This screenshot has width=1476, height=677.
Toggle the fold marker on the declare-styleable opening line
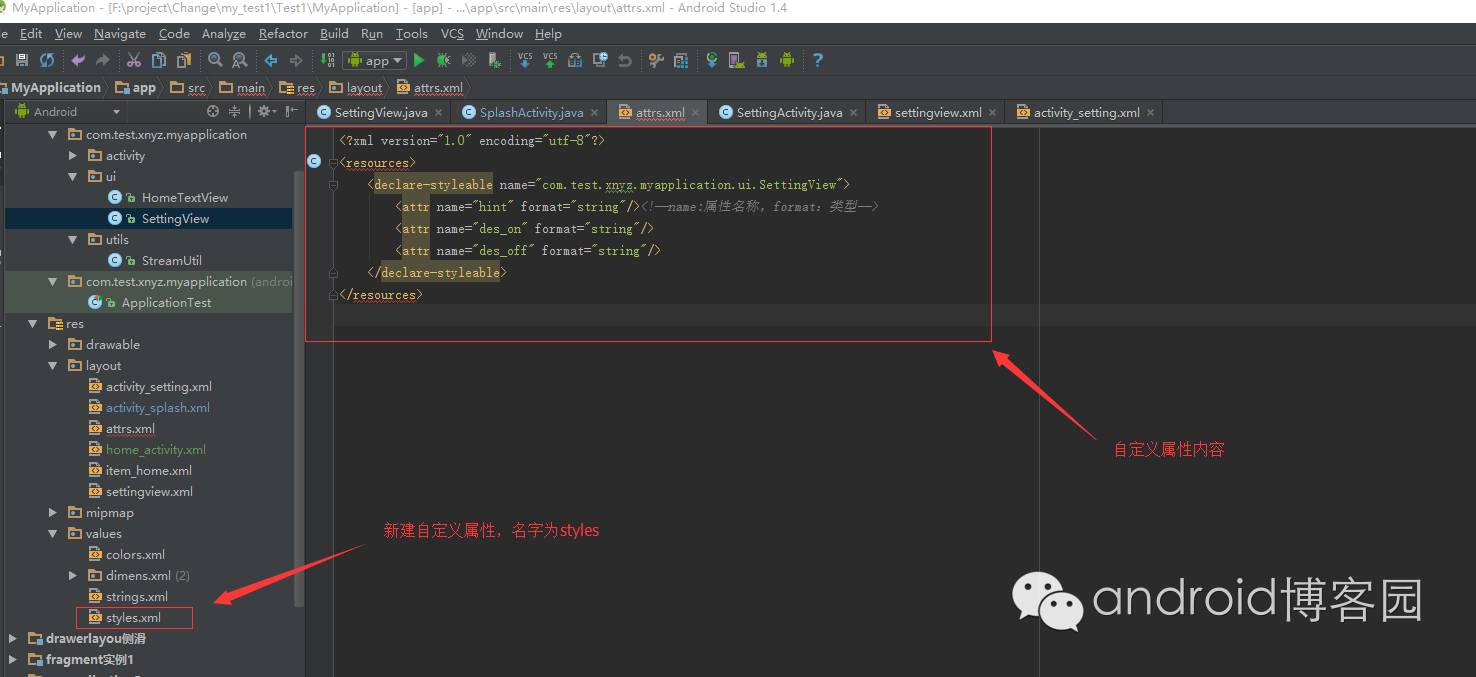coord(334,184)
